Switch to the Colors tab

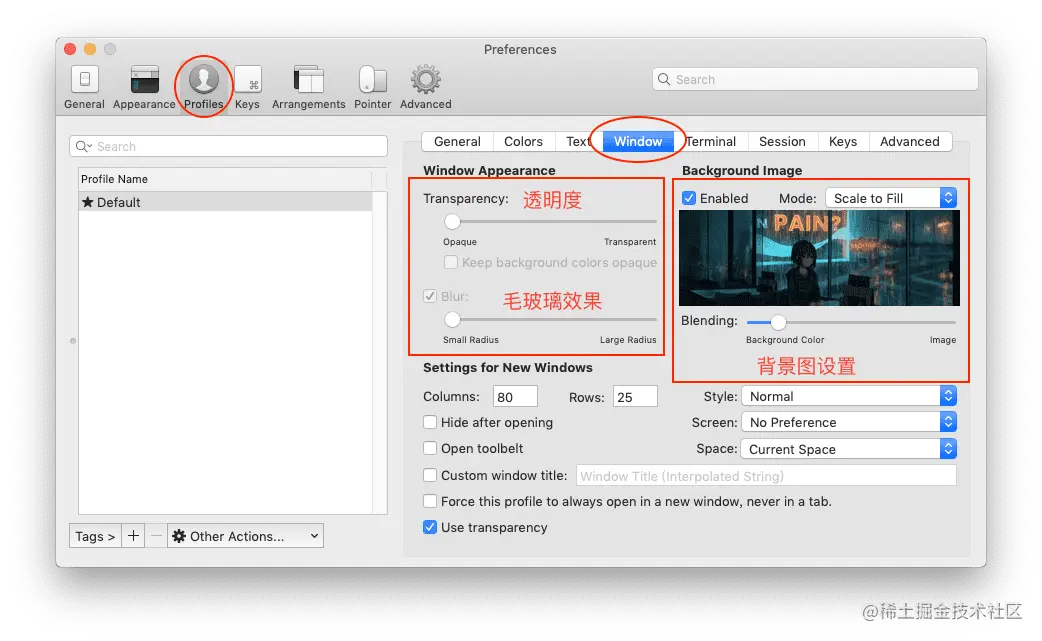point(523,141)
